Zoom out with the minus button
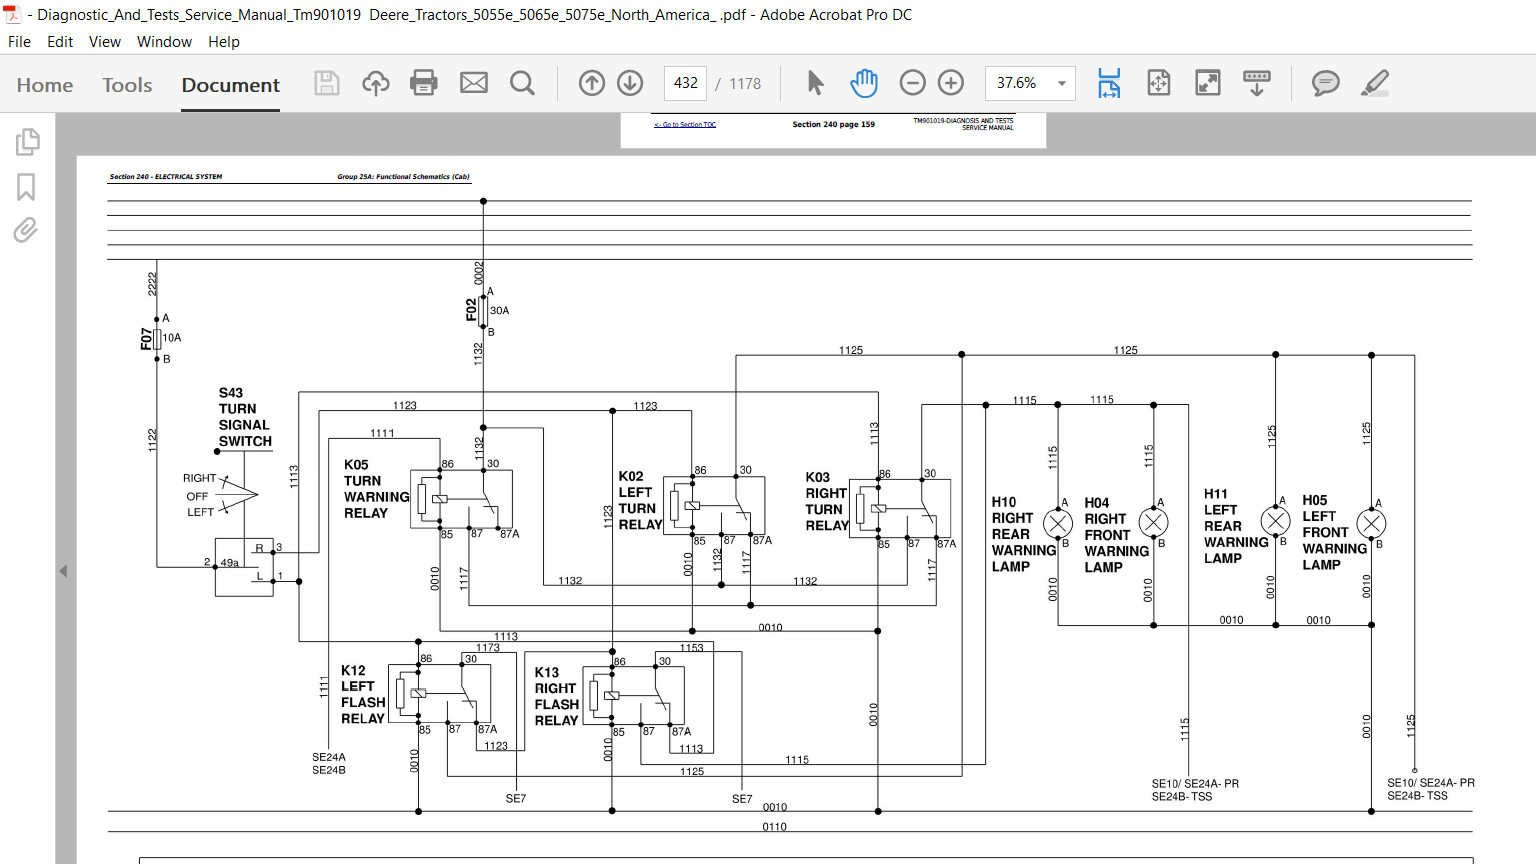The width and height of the screenshot is (1536, 864). click(x=913, y=83)
